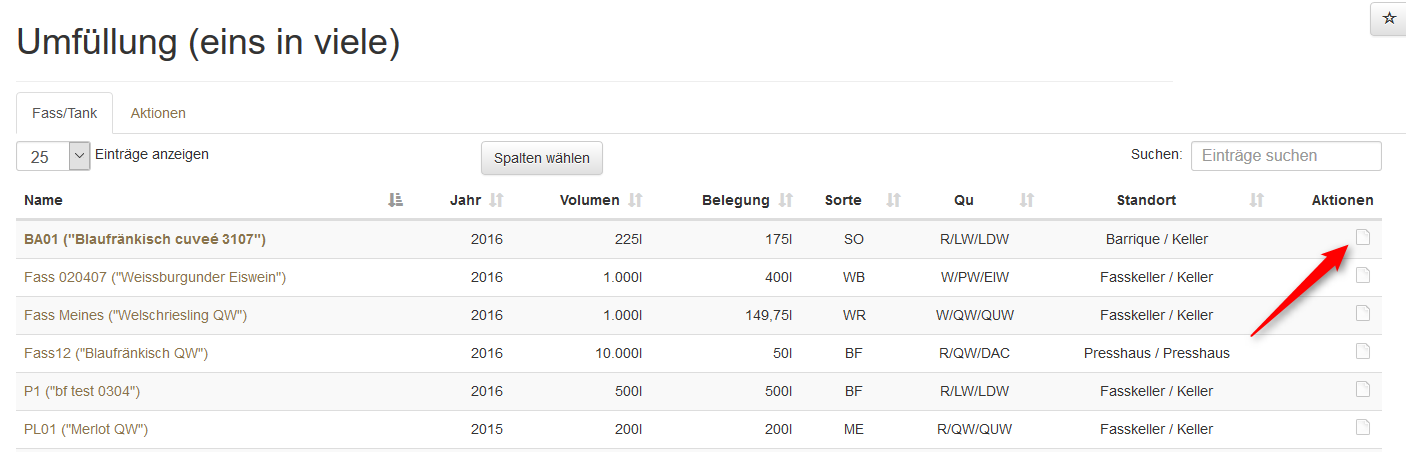Viewport: 1406px width, 452px height.
Task: Click the action document icon for BA01
Action: (1362, 237)
